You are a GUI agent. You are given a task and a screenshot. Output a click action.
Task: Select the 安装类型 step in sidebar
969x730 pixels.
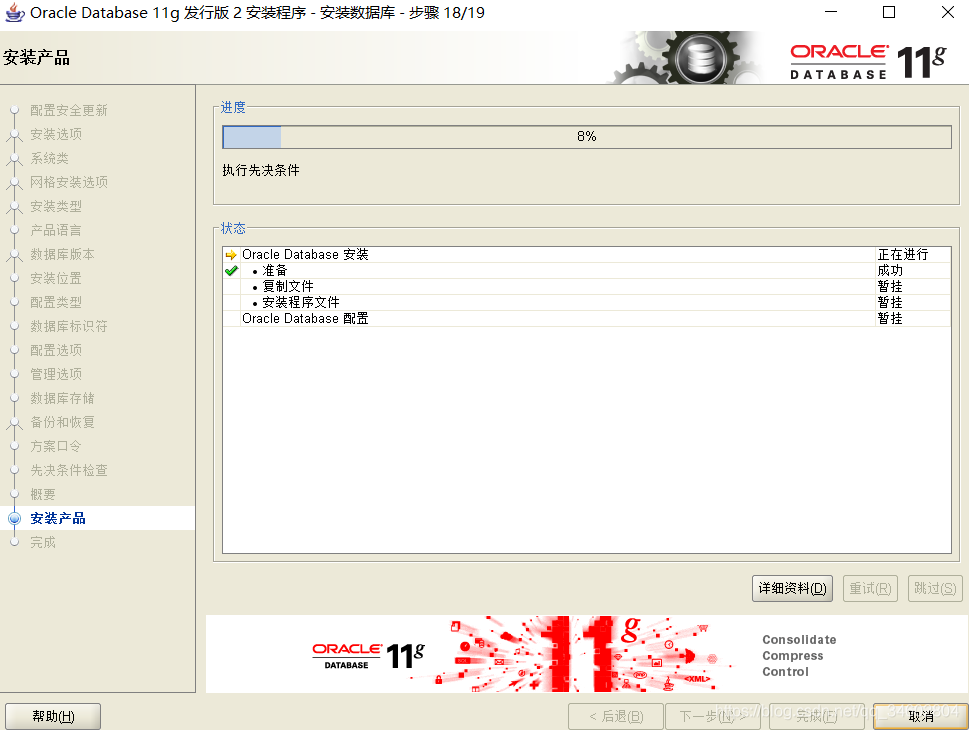(56, 206)
